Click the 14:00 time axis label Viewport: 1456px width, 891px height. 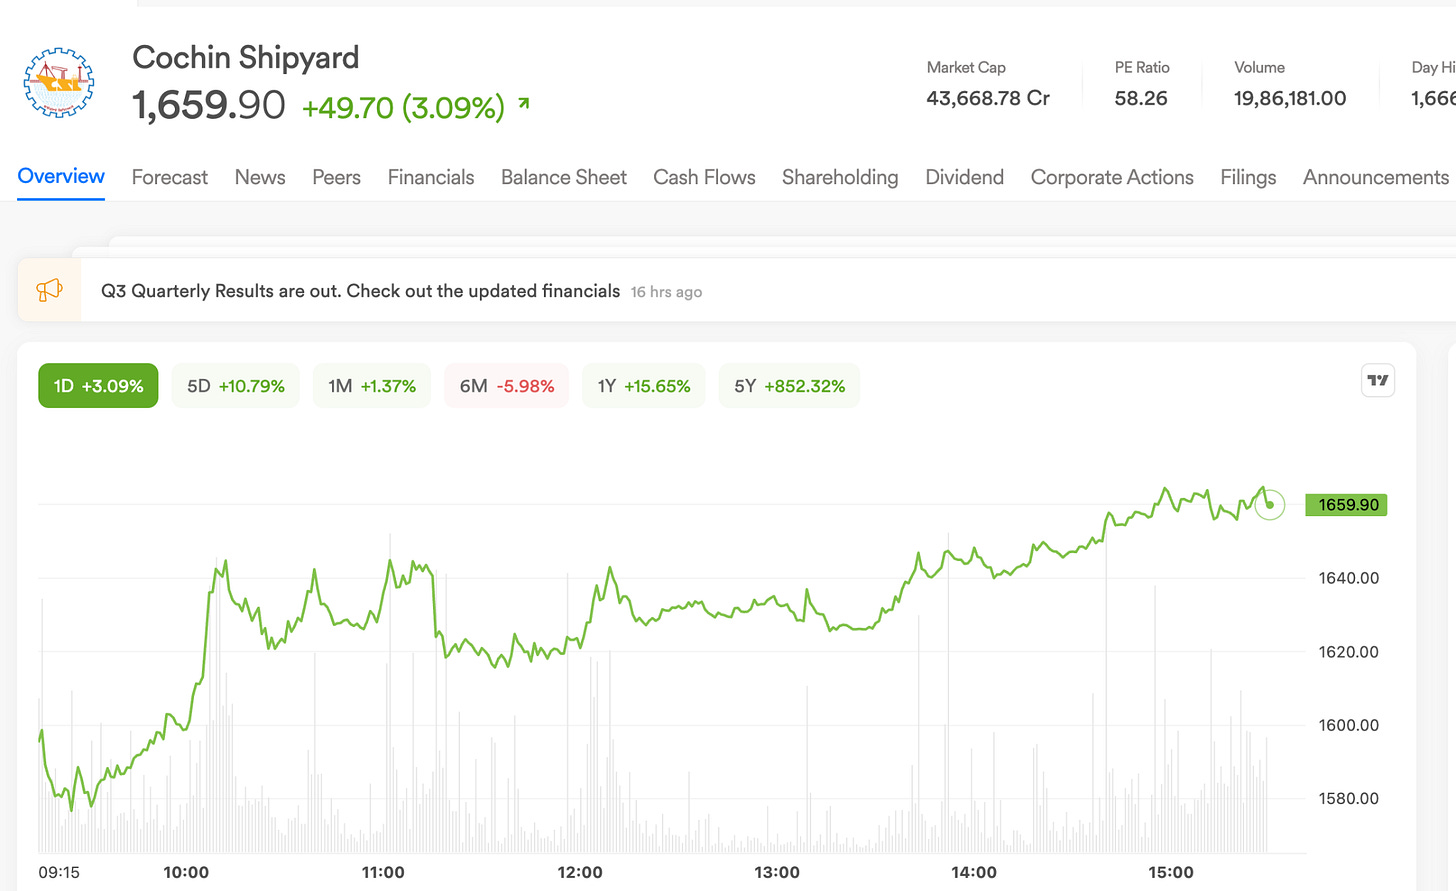point(974,872)
